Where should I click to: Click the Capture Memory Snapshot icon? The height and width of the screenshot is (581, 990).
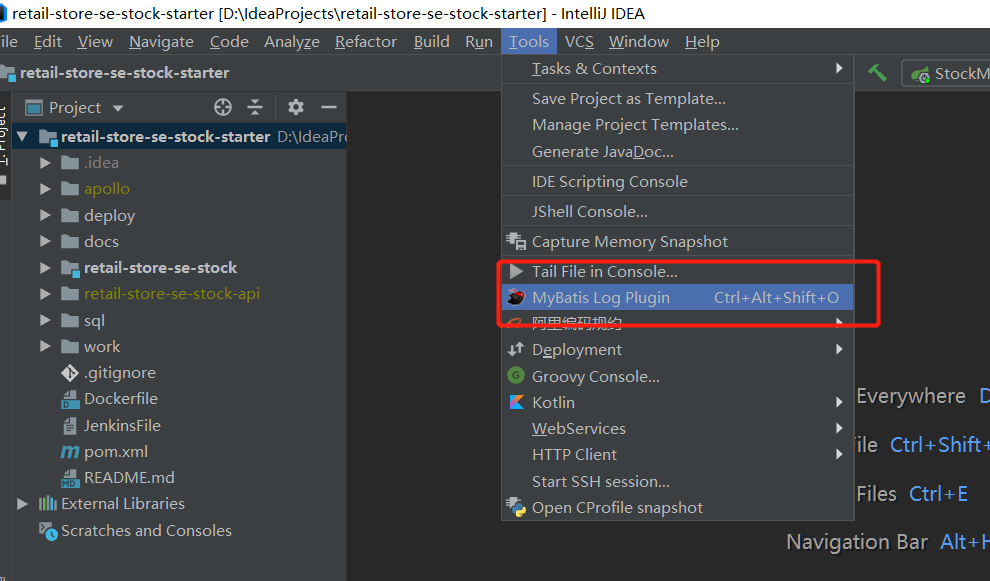point(516,241)
